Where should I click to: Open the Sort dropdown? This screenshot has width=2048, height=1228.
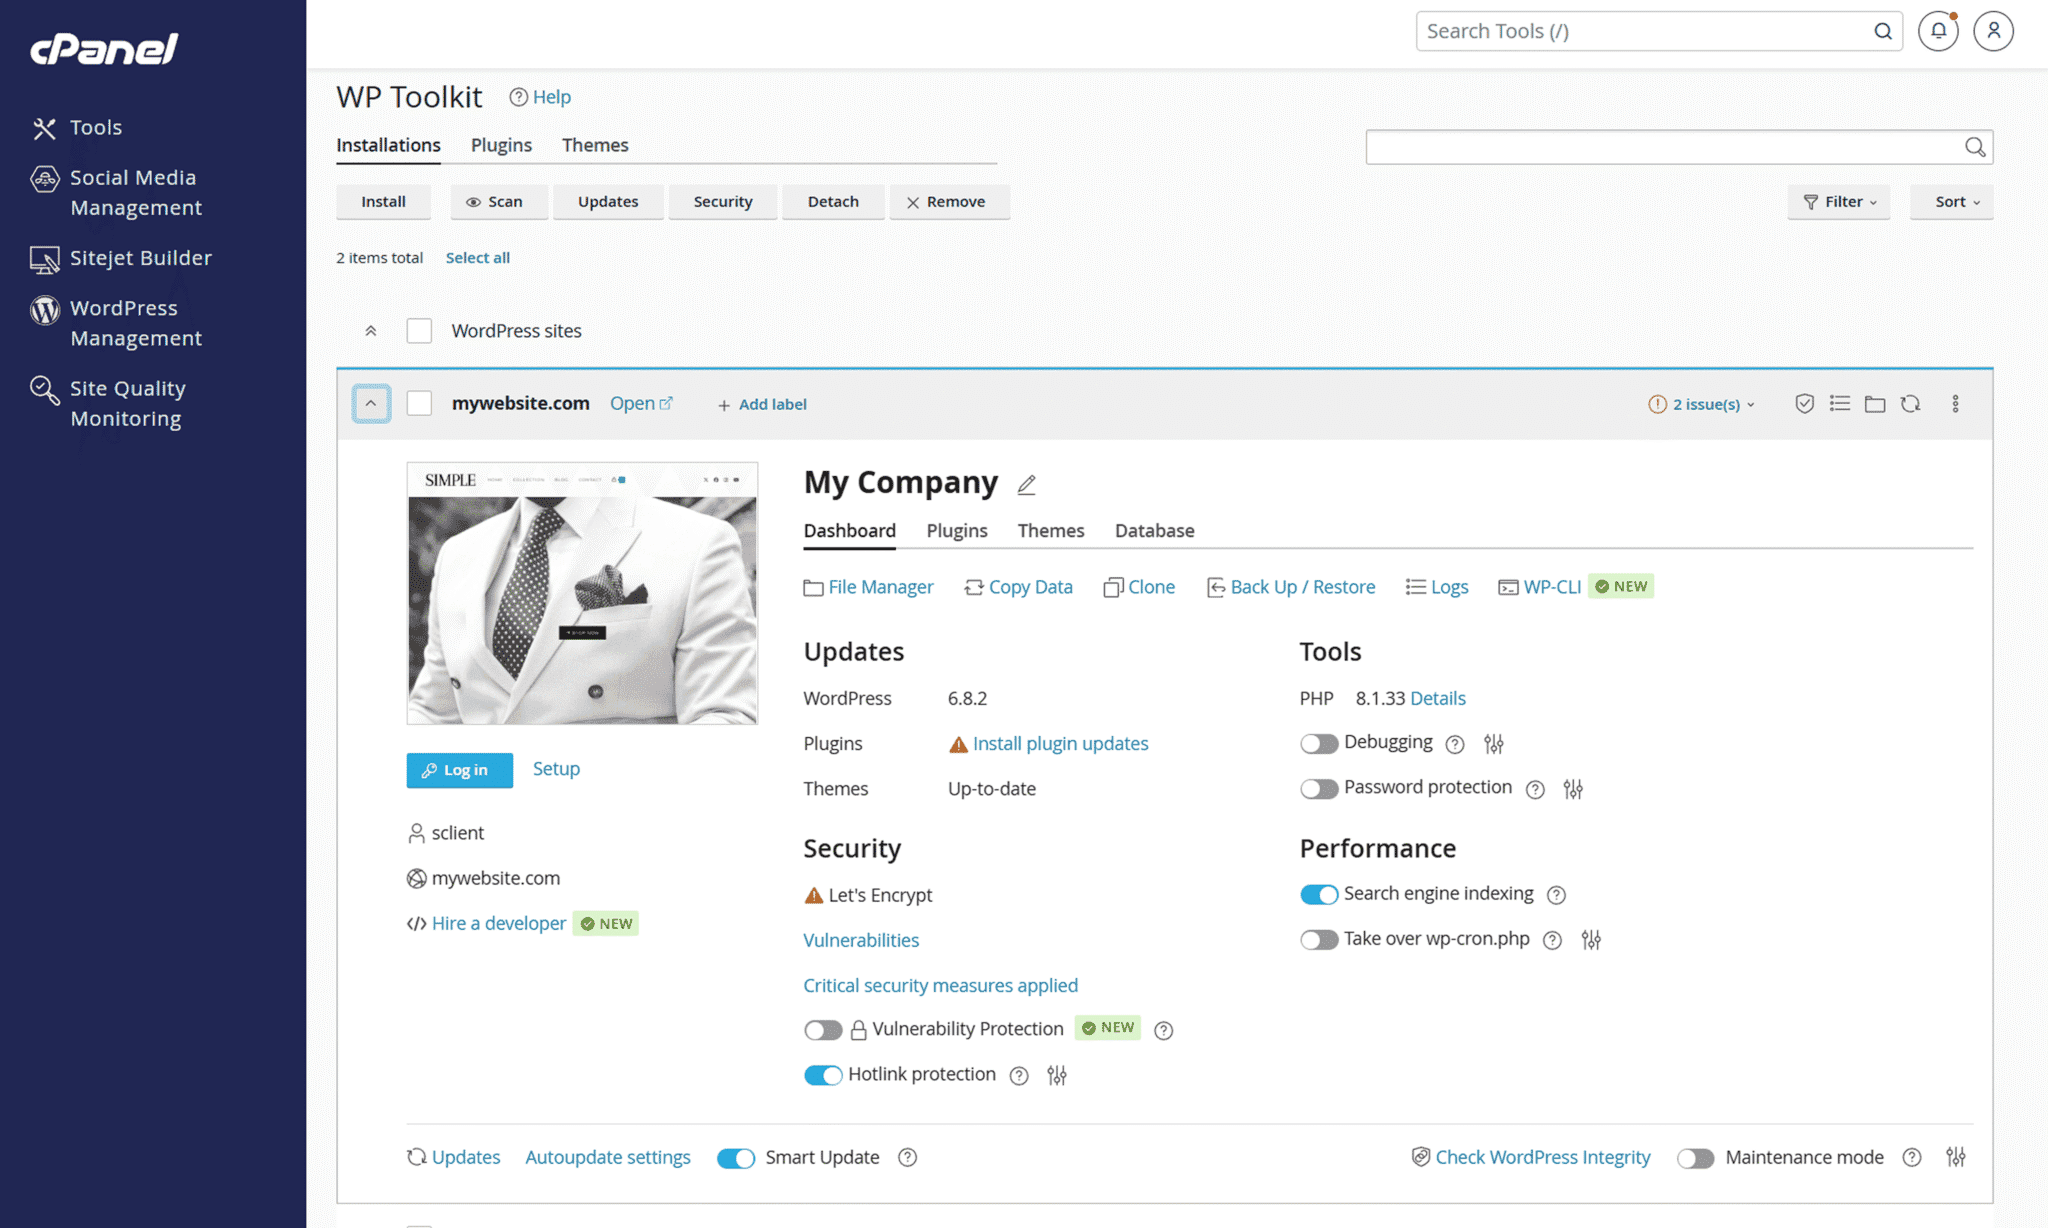1951,201
